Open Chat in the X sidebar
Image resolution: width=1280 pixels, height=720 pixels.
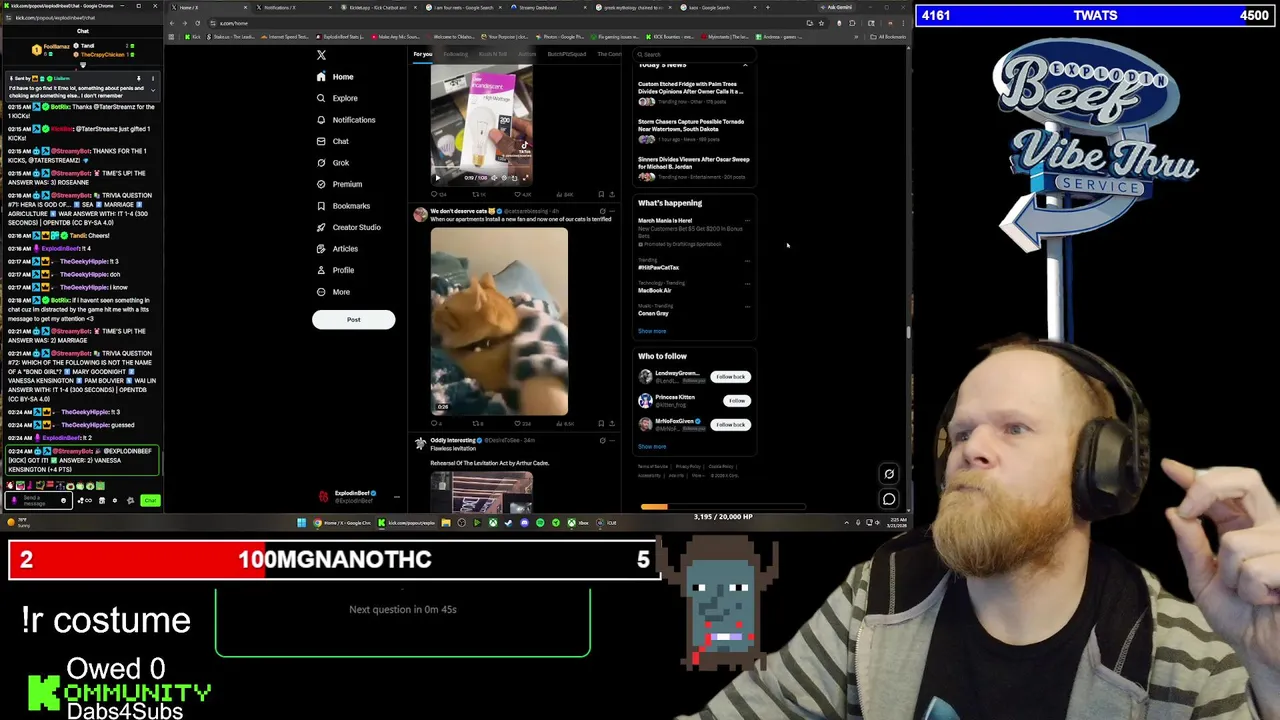(333, 141)
